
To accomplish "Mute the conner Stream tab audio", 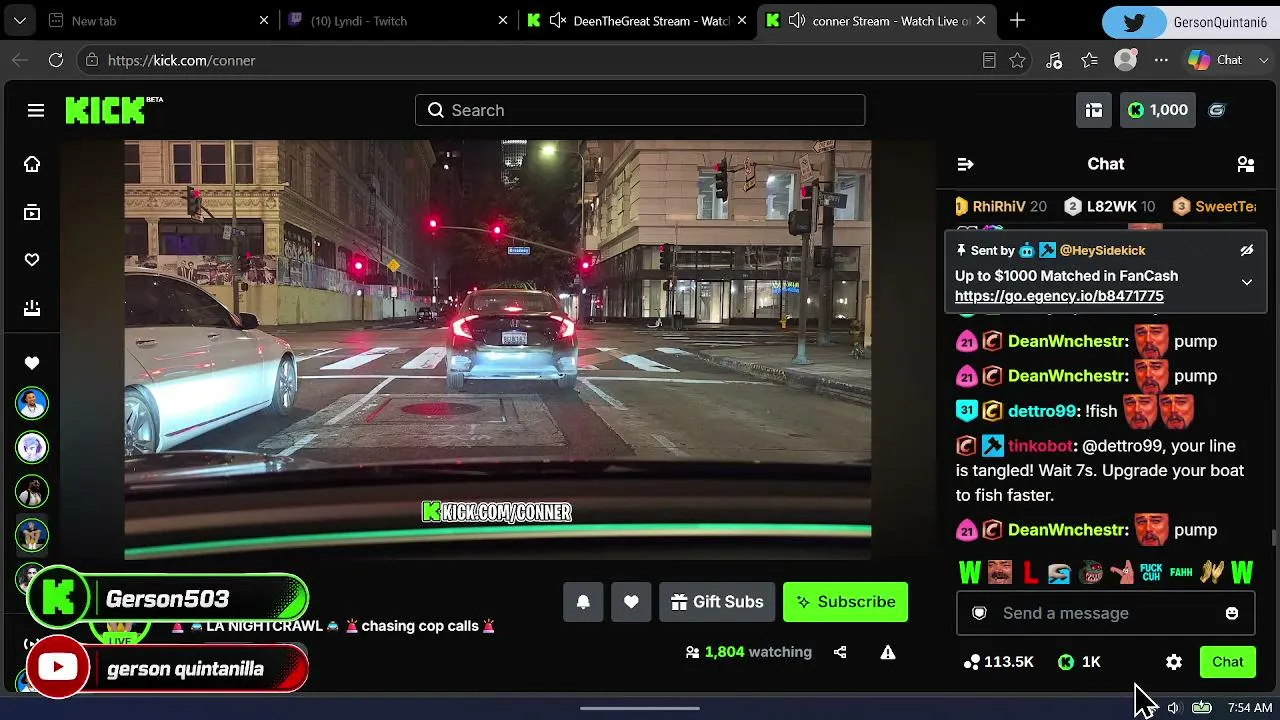I will pyautogui.click(x=797, y=21).
